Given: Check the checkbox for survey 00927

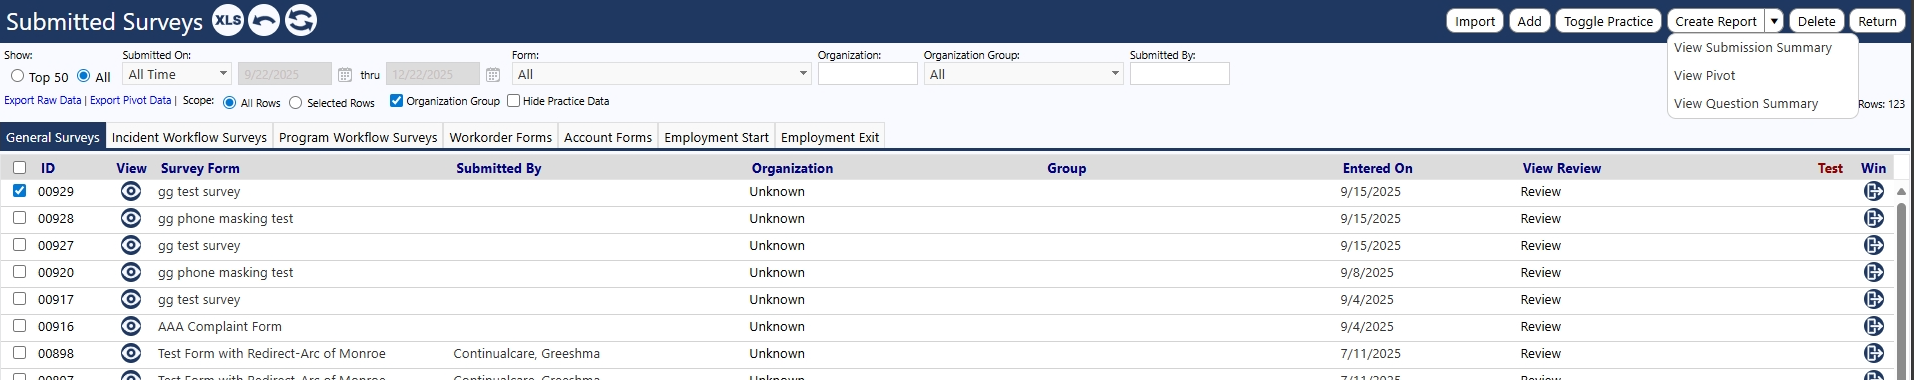Looking at the screenshot, I should pyautogui.click(x=19, y=244).
